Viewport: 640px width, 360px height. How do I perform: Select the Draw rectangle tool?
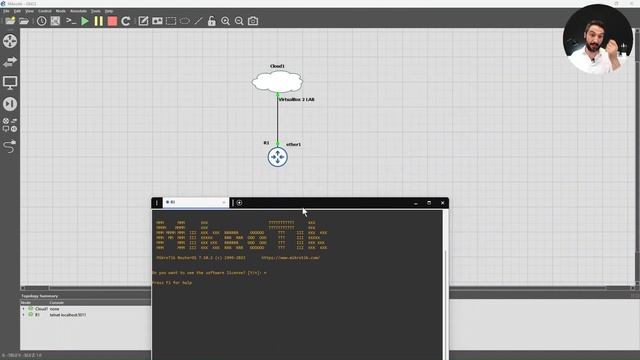click(x=171, y=21)
